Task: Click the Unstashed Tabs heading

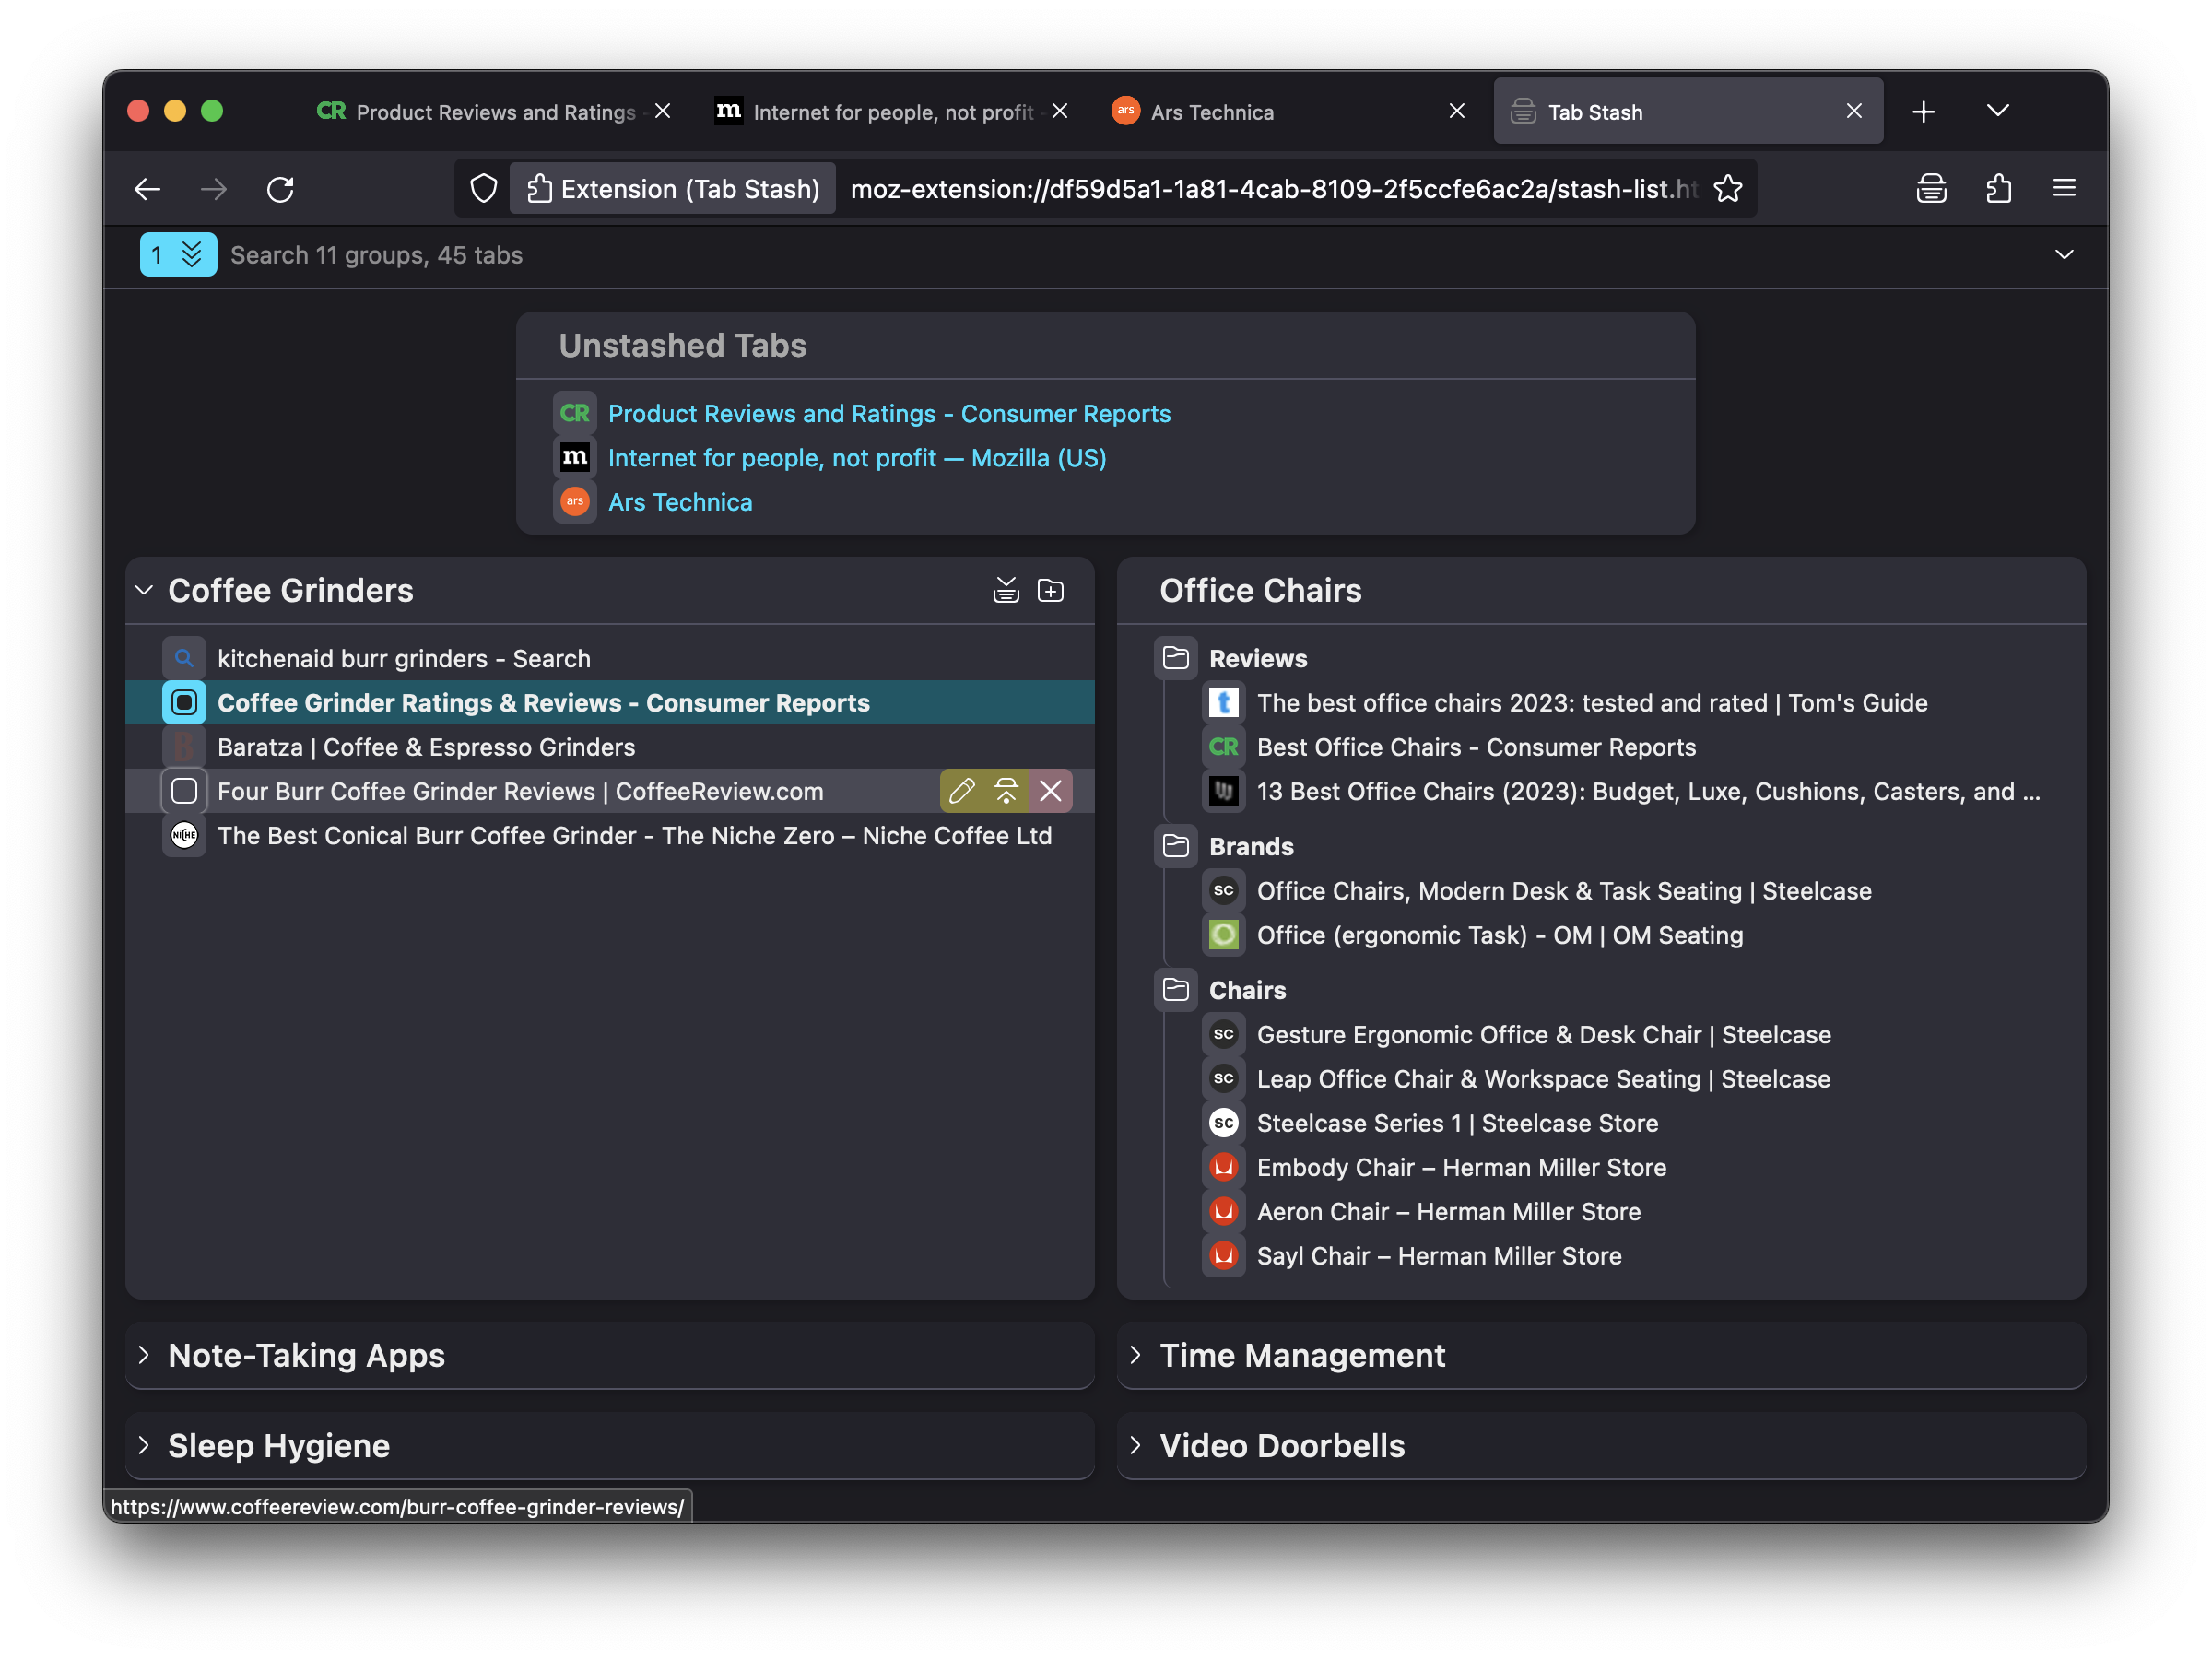Action: [682, 345]
